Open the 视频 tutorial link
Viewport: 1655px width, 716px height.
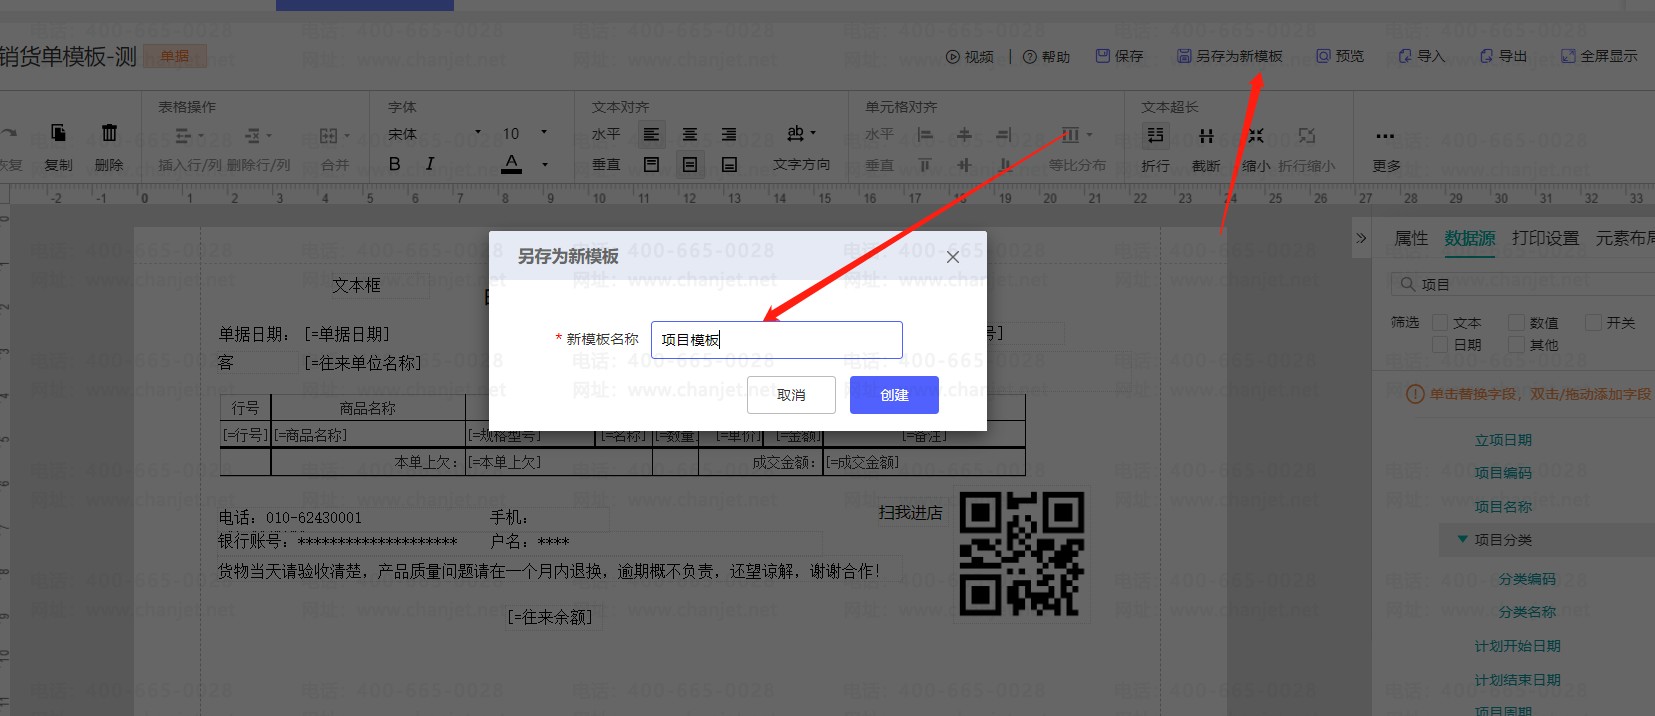coord(970,57)
